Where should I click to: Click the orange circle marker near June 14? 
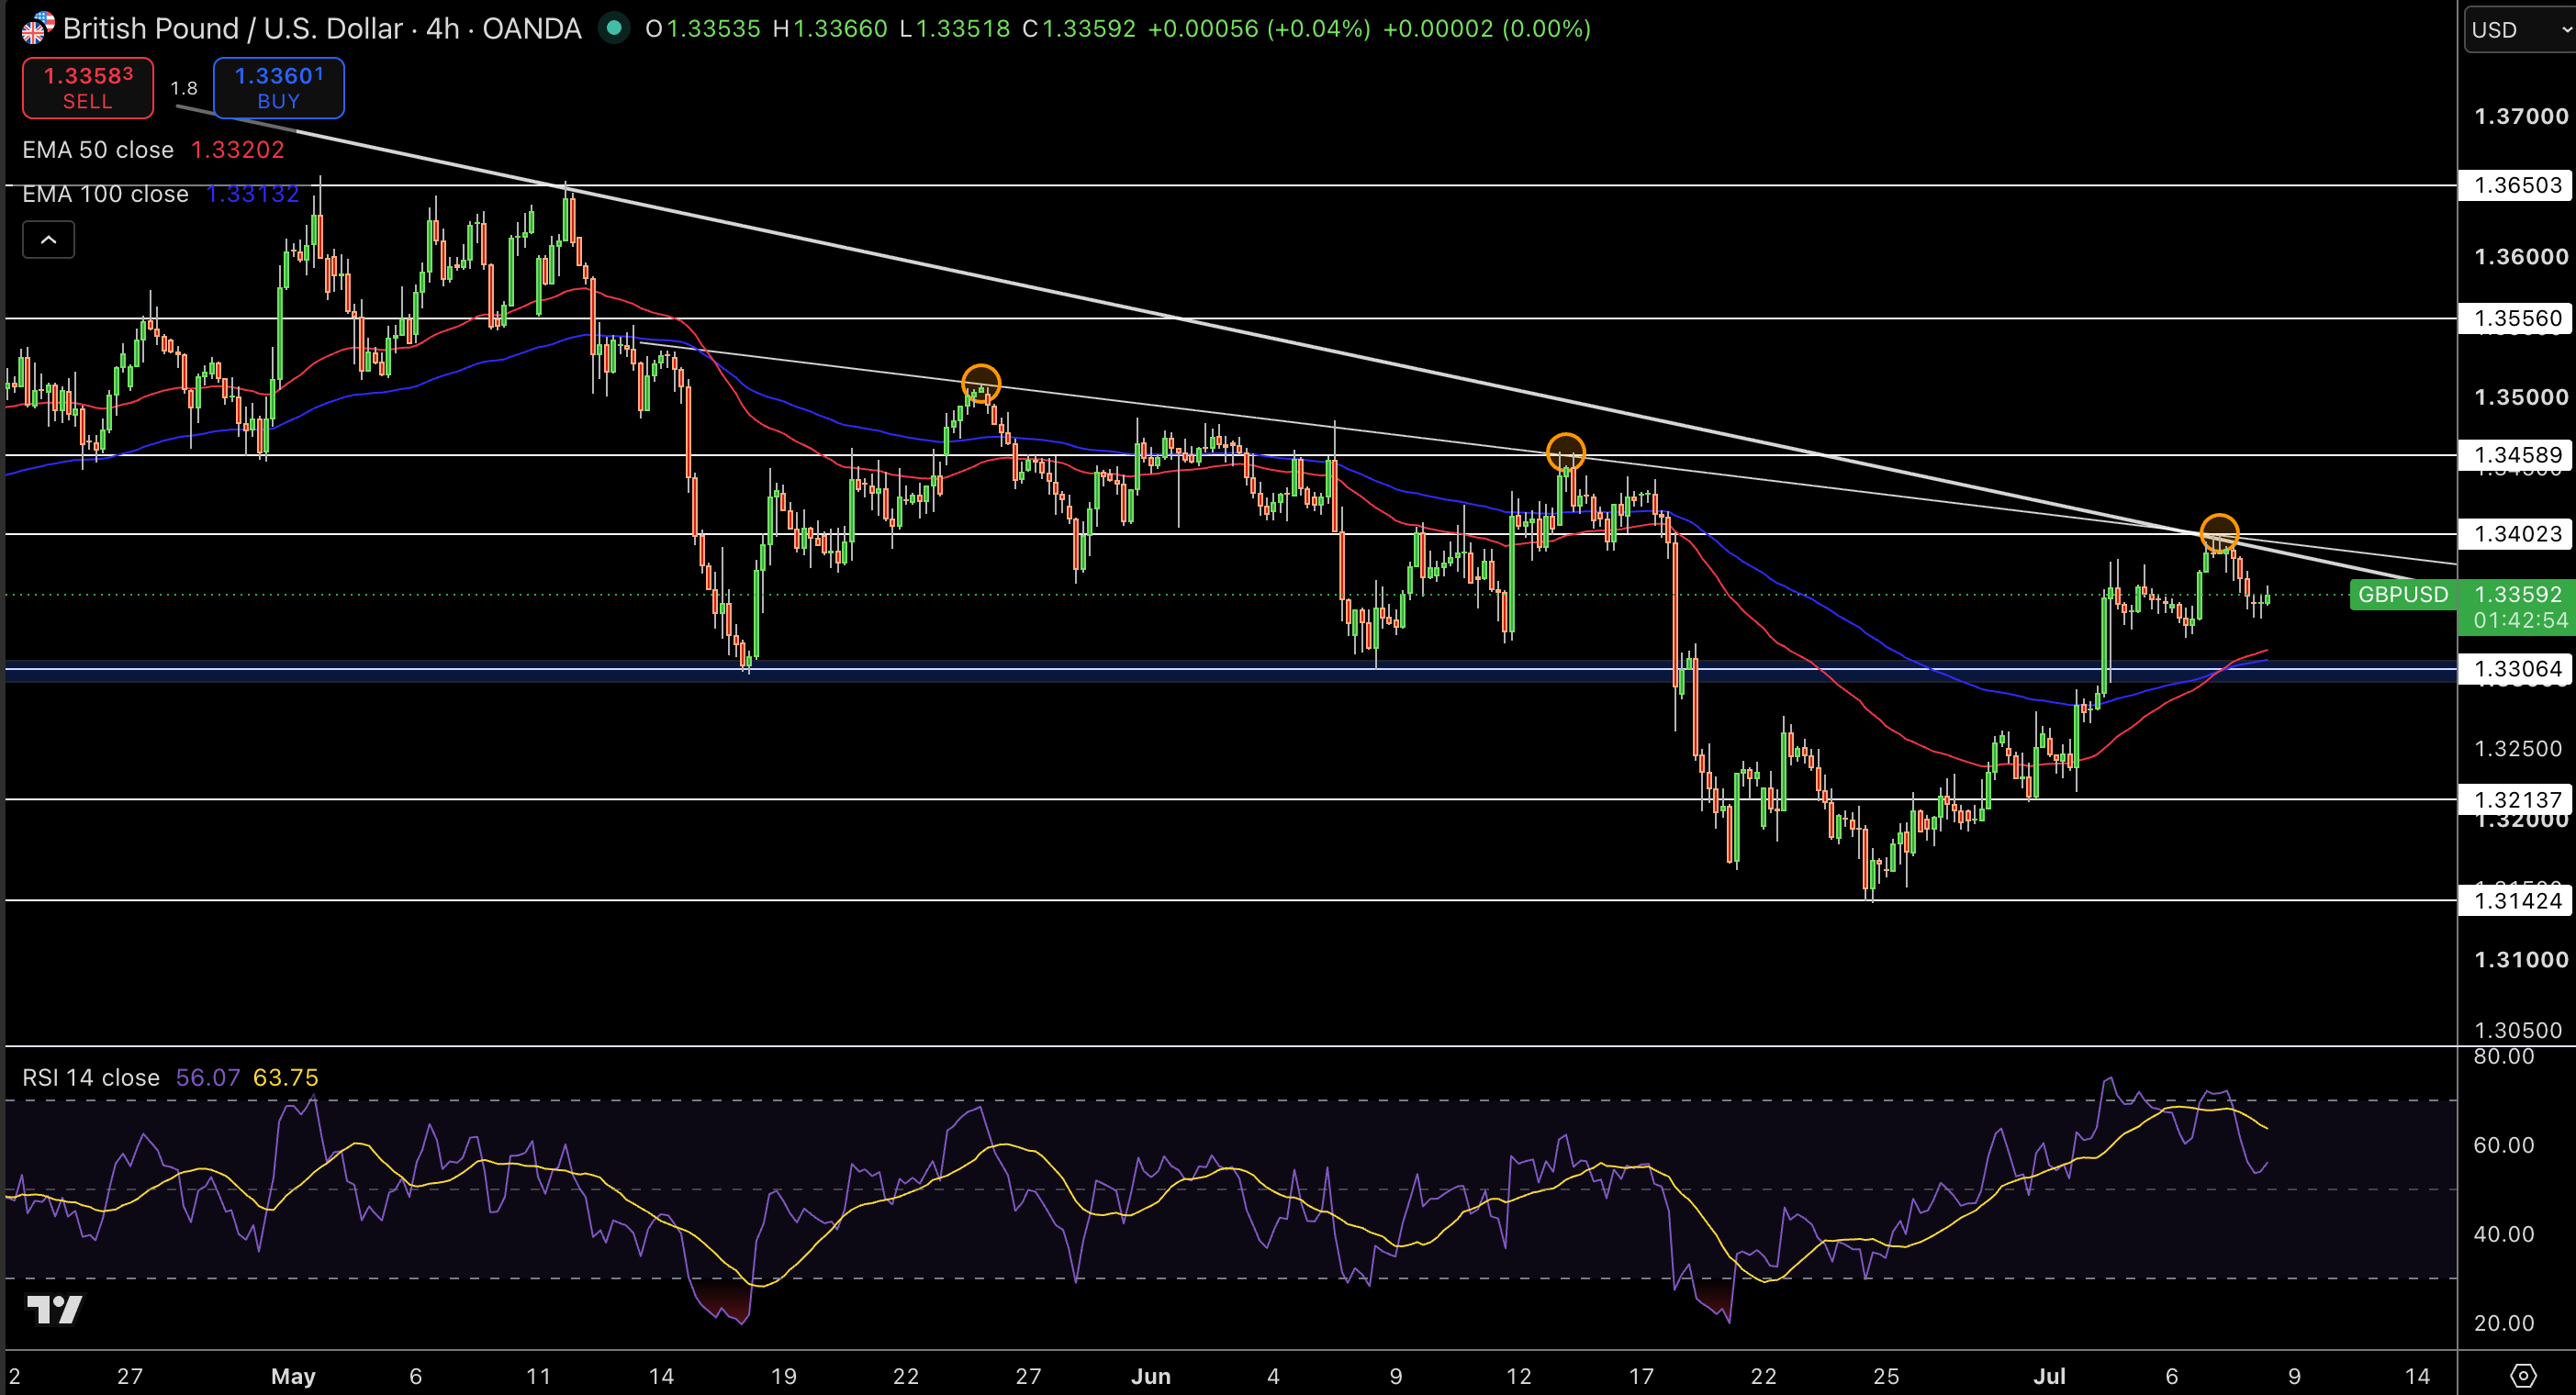[x=1565, y=452]
